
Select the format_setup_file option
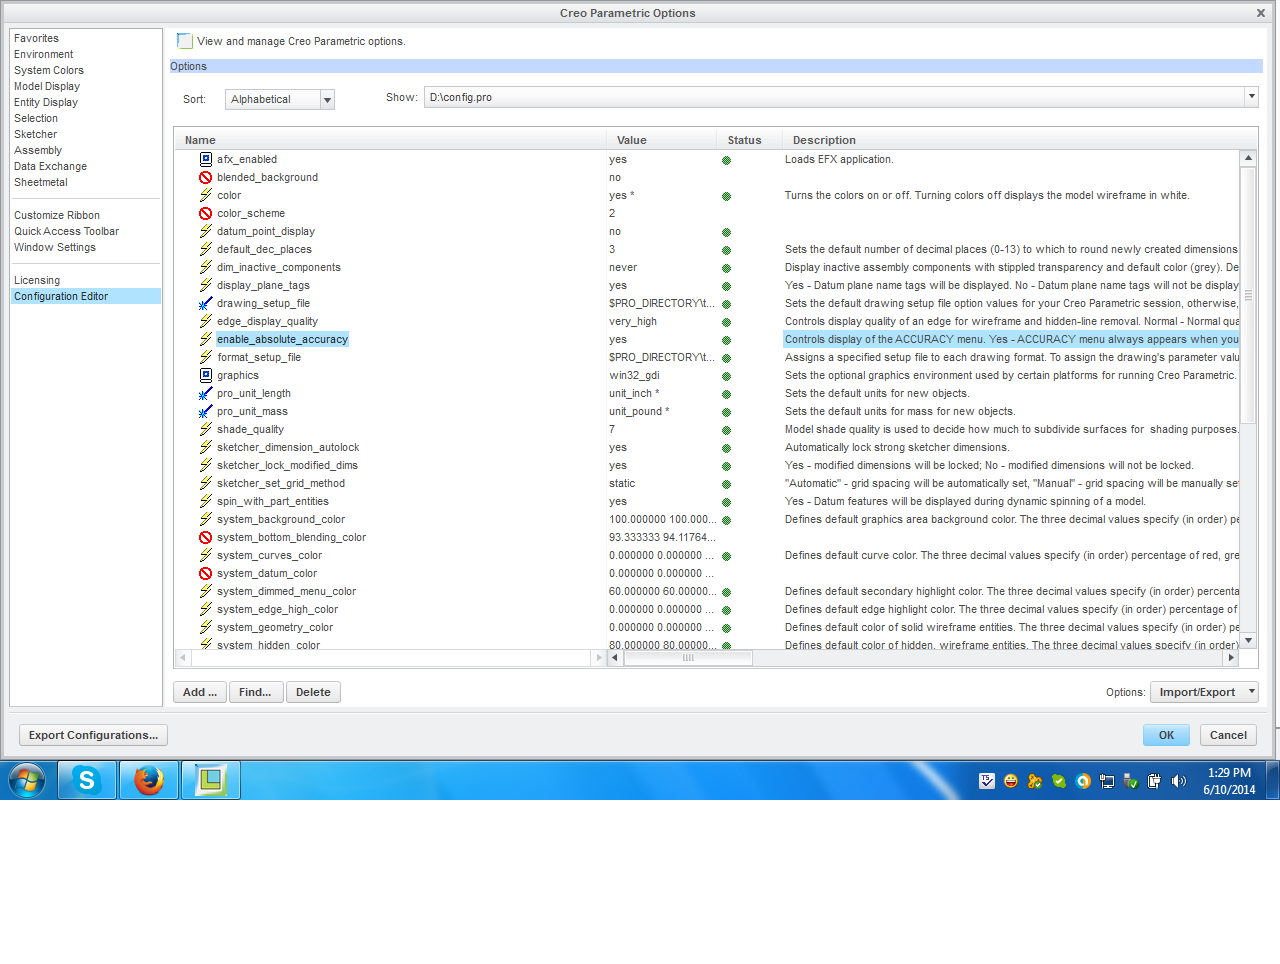point(259,357)
